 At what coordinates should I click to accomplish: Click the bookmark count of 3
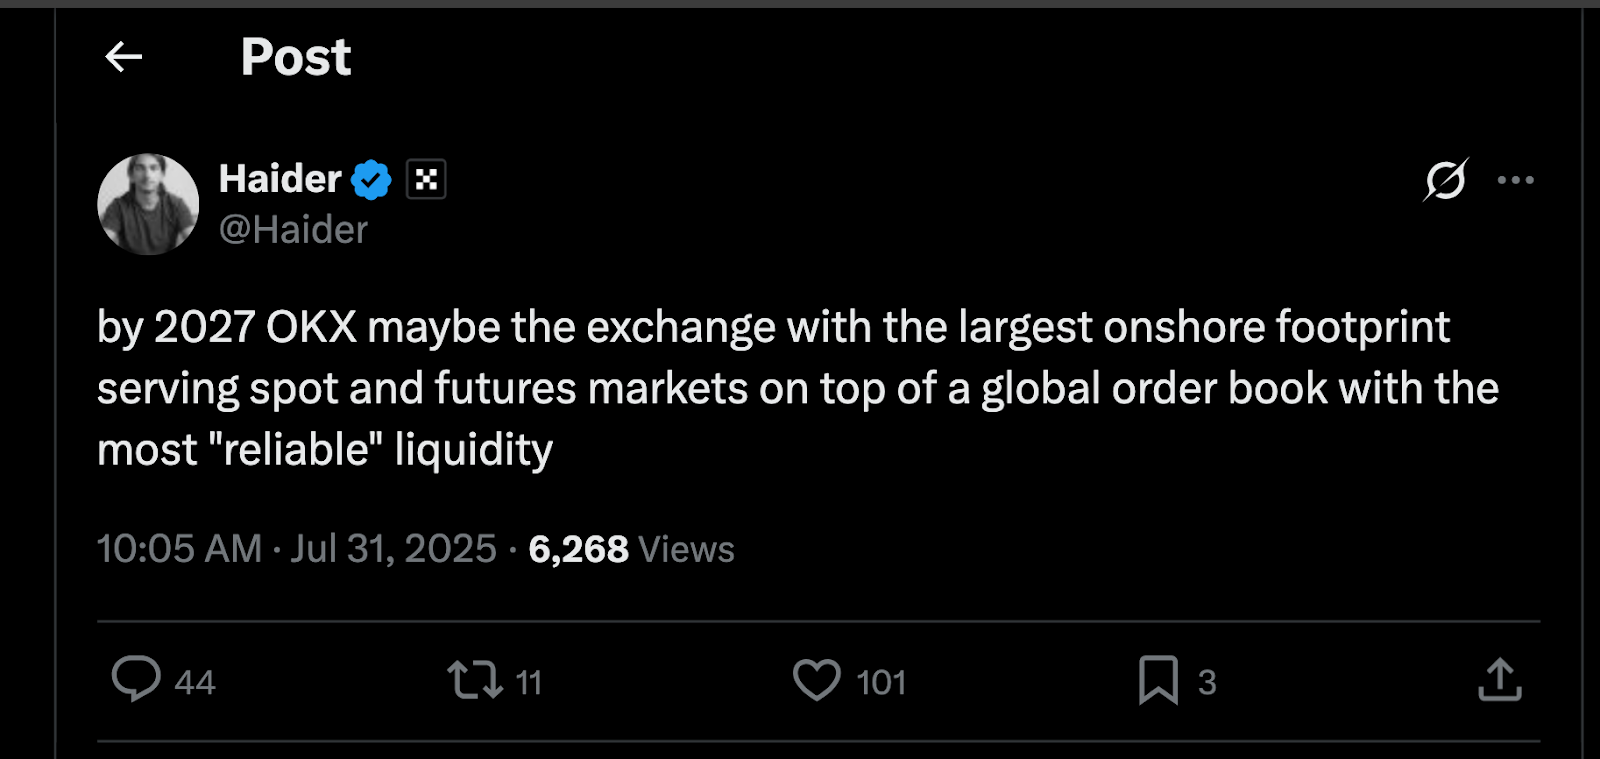pos(1207,682)
